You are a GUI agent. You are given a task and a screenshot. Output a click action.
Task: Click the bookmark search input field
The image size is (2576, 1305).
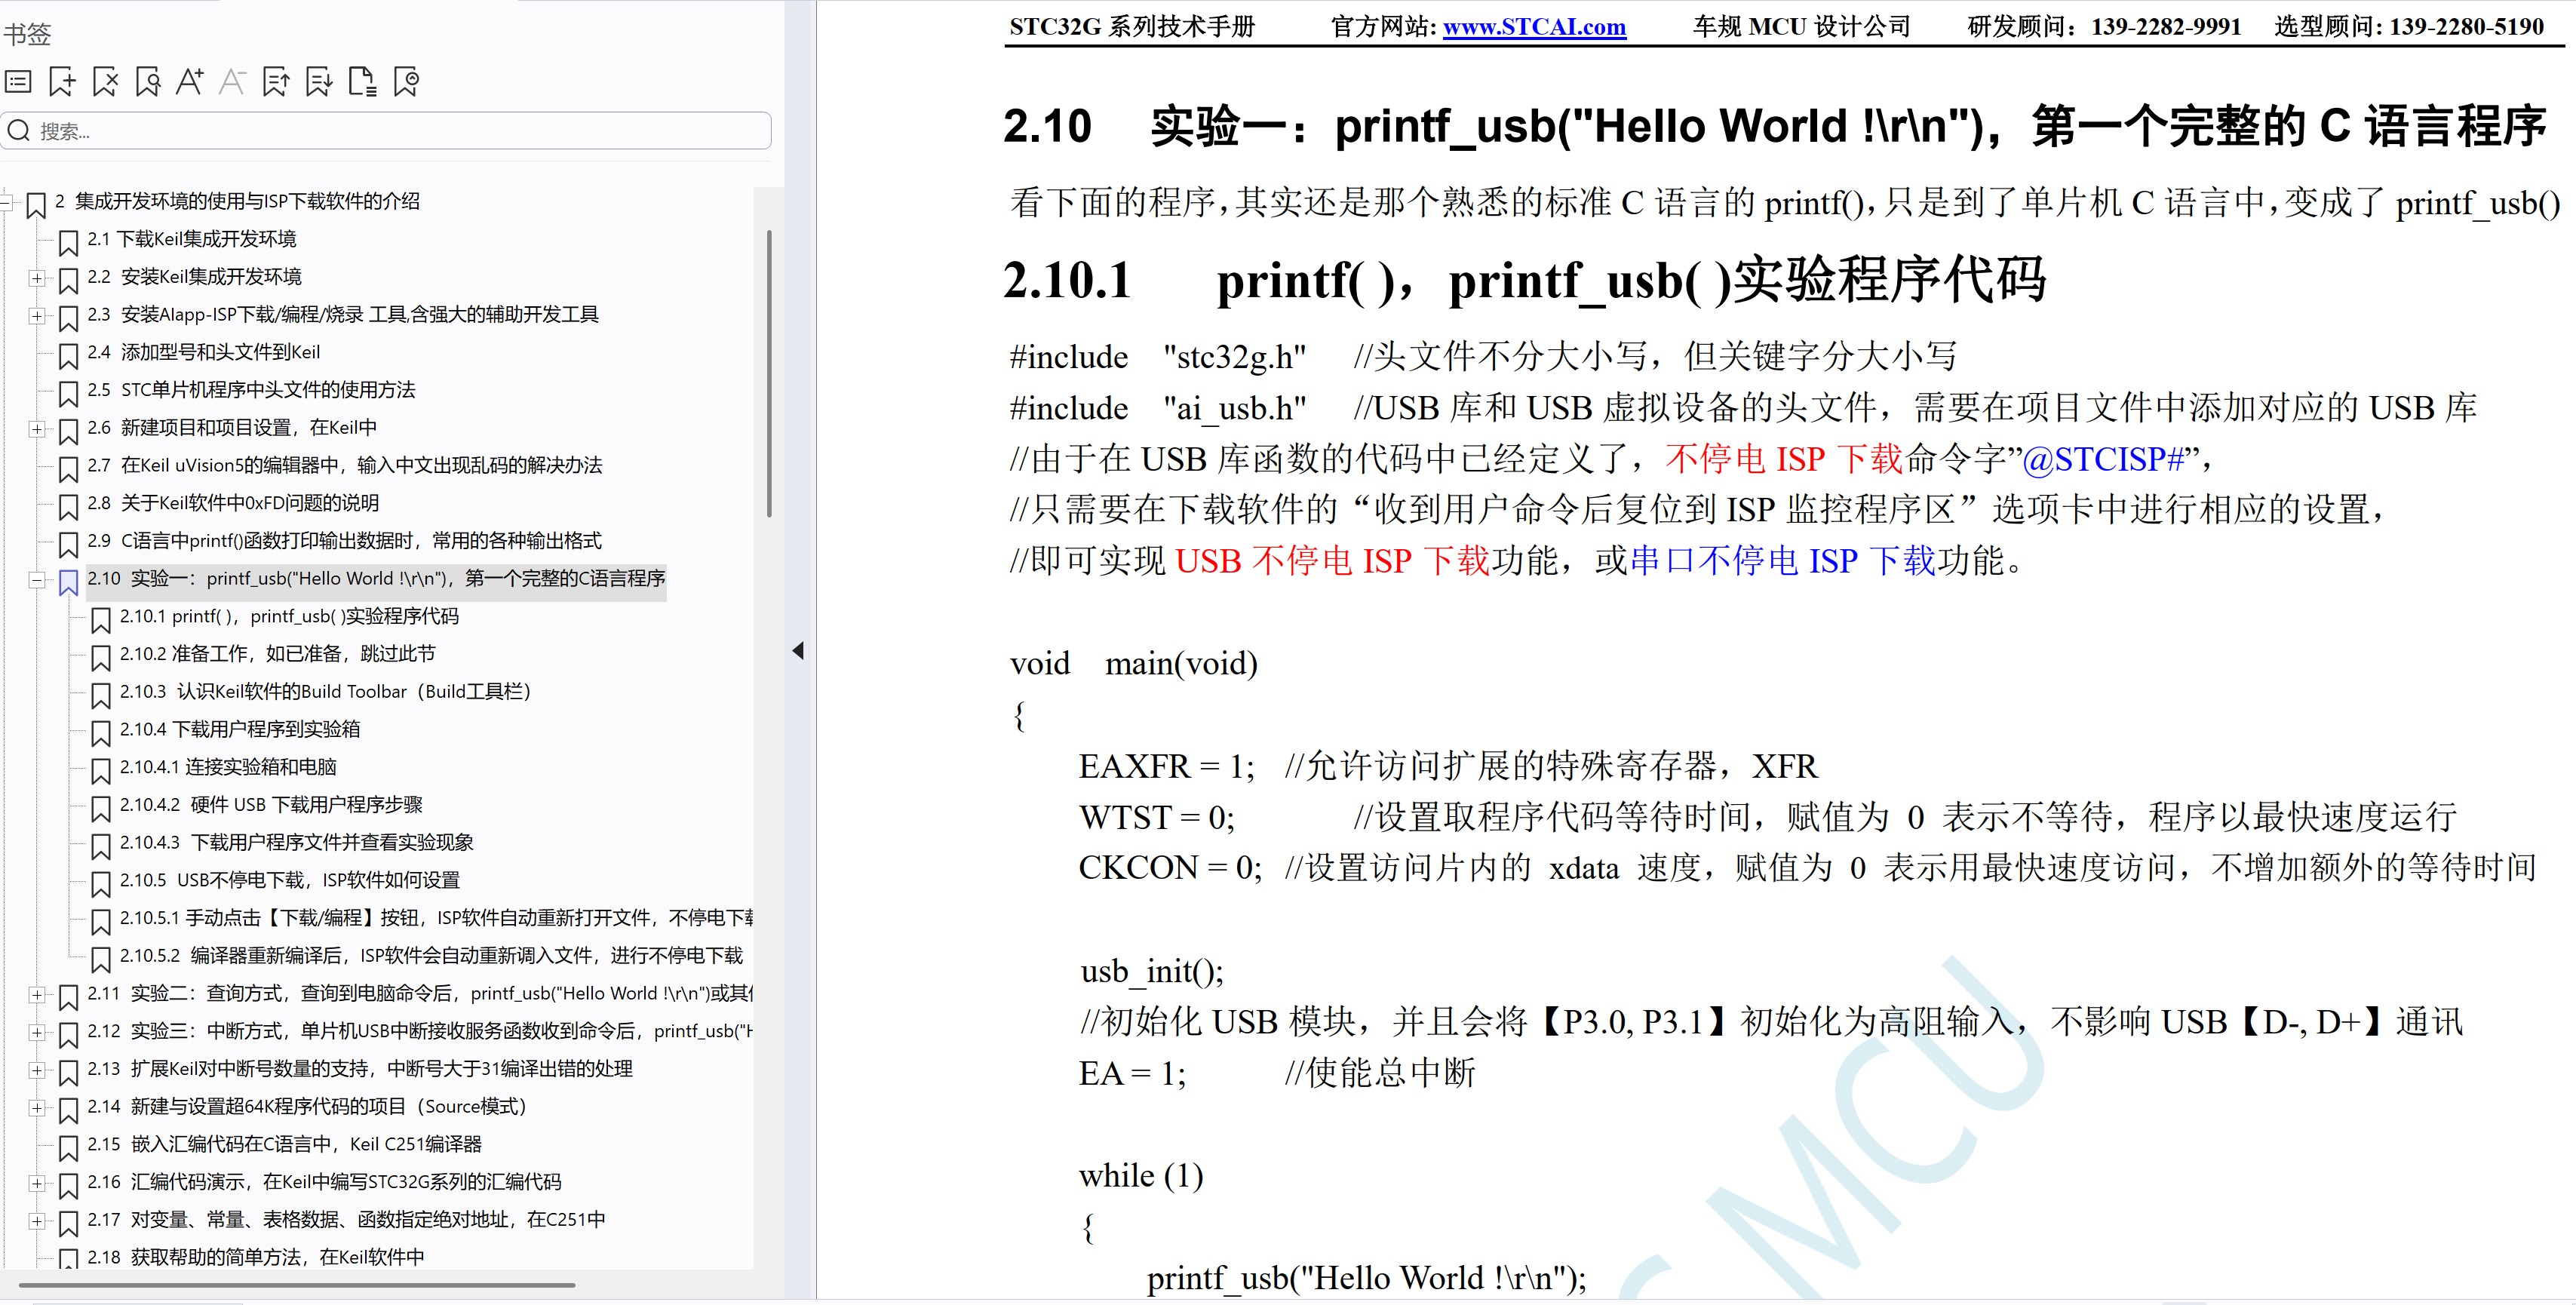386,131
